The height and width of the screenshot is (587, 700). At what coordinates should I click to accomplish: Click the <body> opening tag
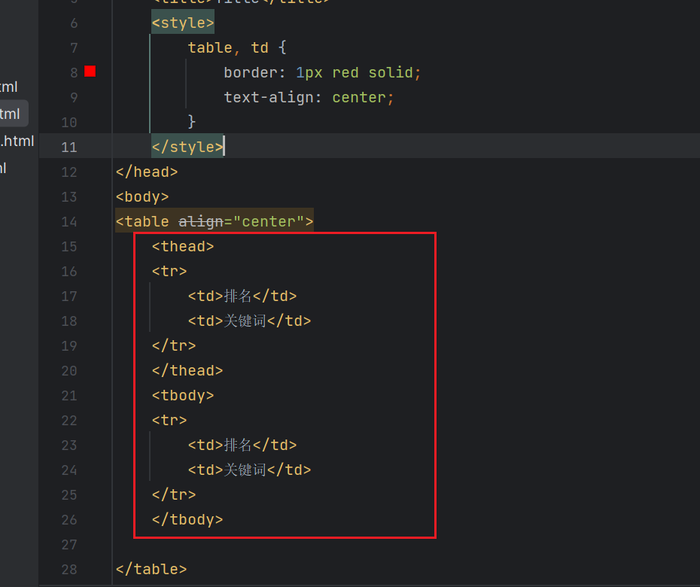pos(142,197)
